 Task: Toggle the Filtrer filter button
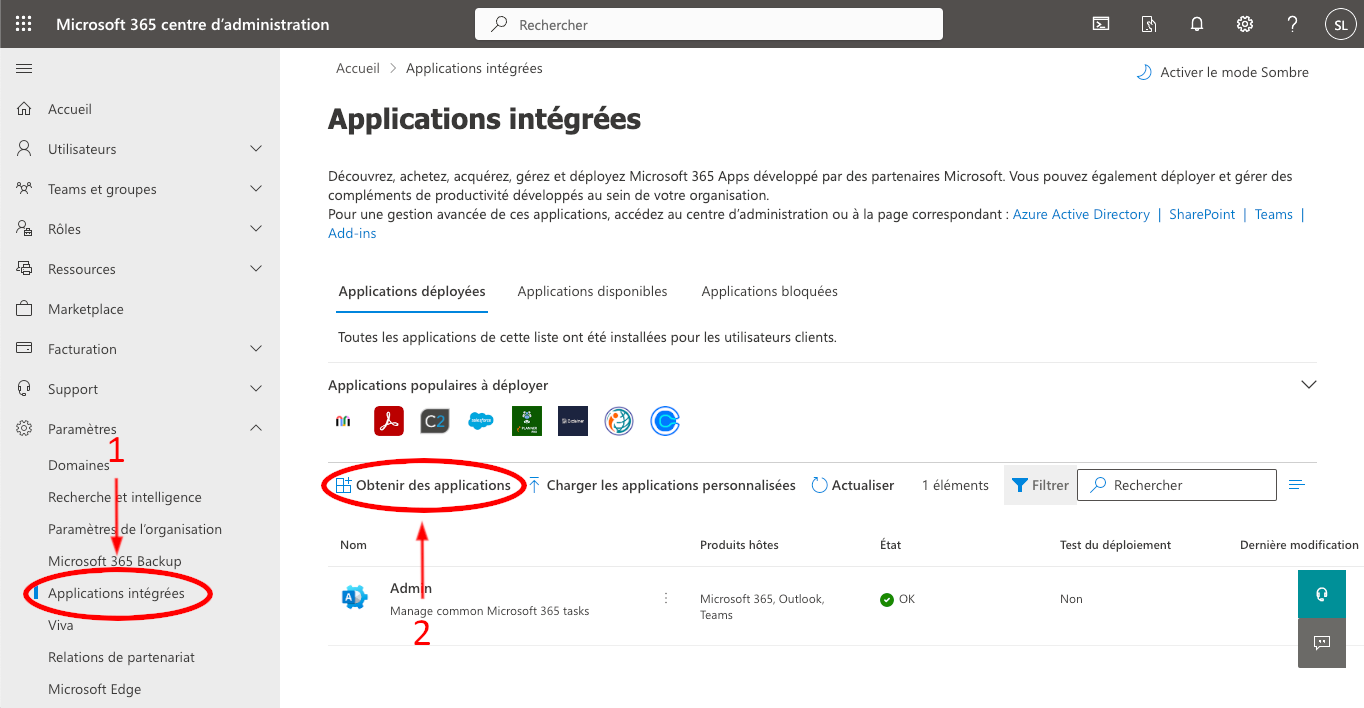click(1040, 485)
